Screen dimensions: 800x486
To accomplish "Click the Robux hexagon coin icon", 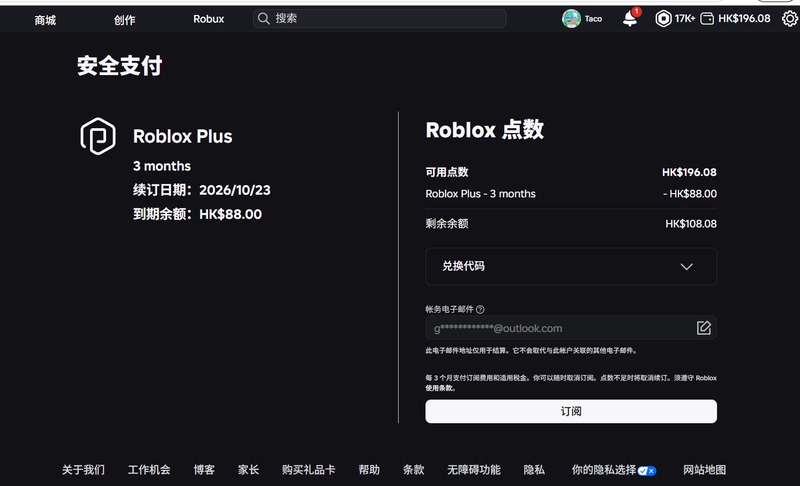I will (663, 19).
